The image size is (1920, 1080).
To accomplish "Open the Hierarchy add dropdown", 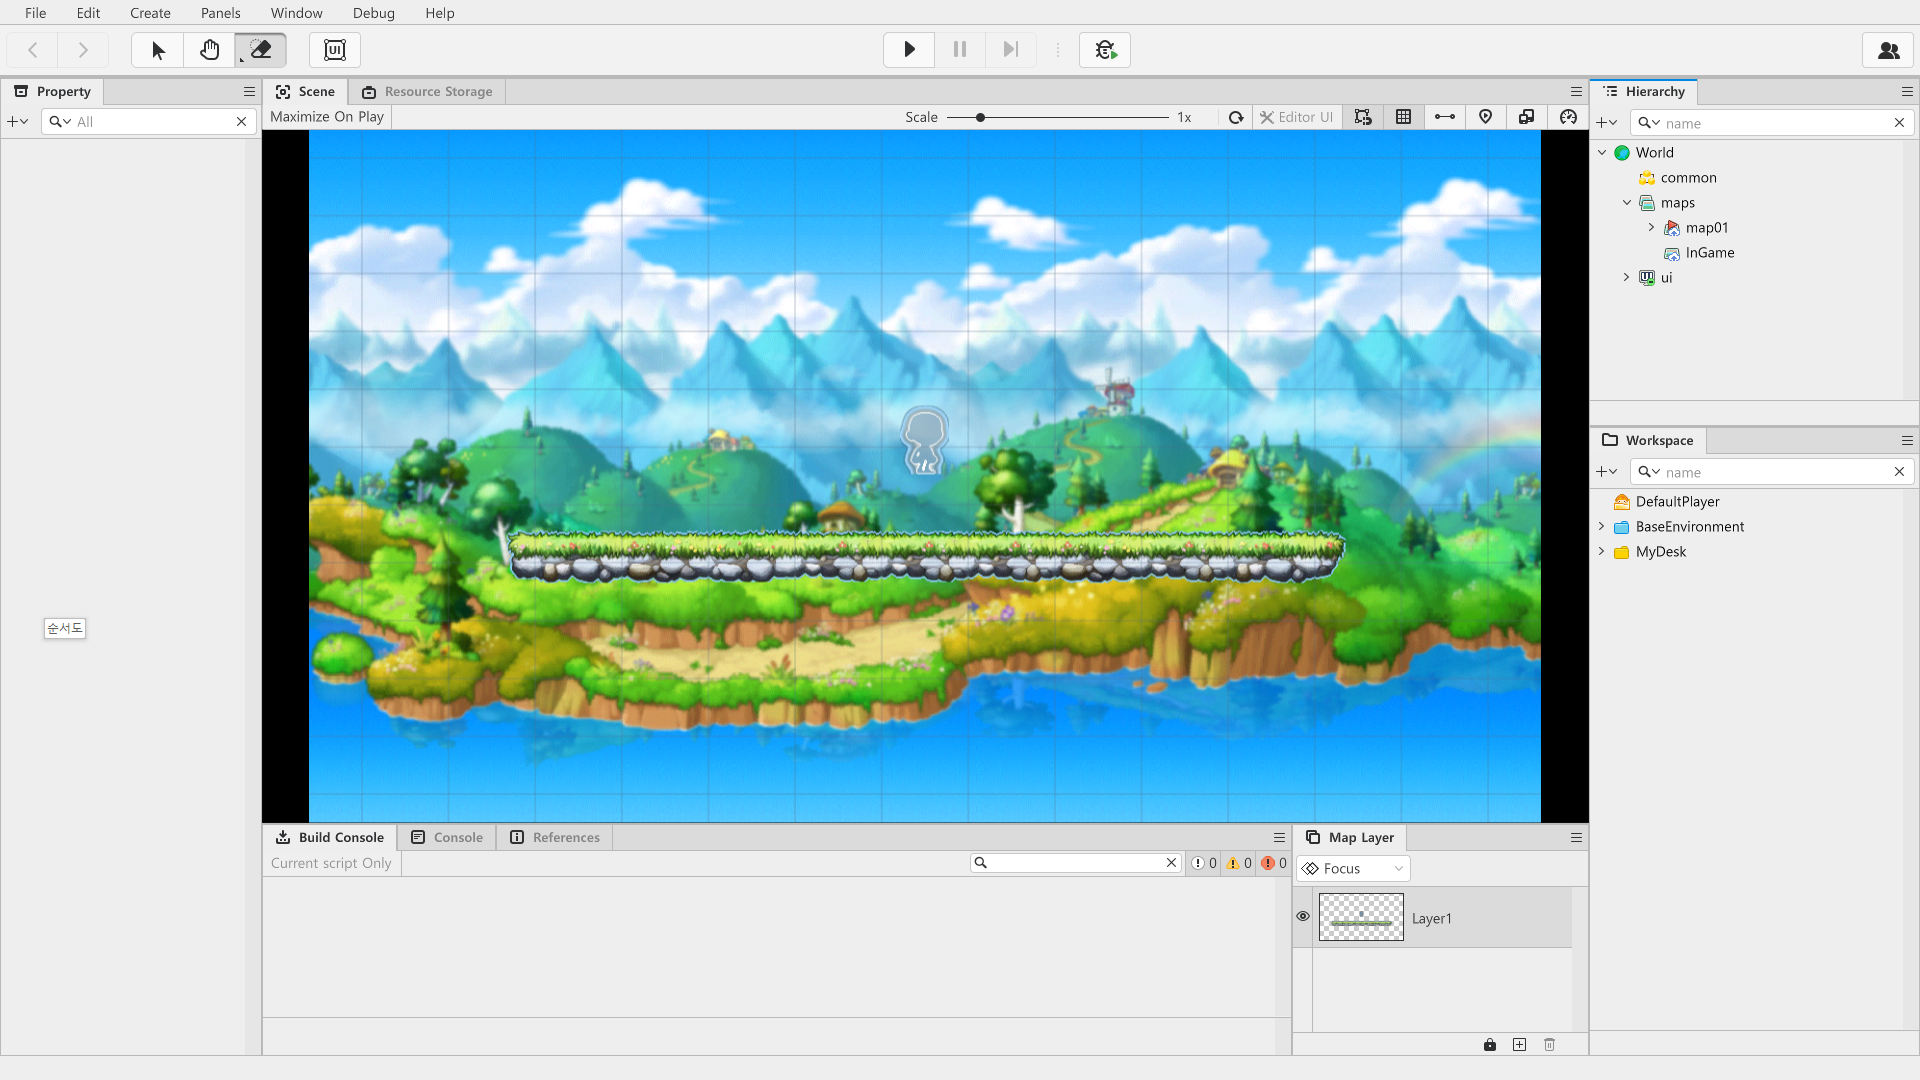I will coord(1607,122).
